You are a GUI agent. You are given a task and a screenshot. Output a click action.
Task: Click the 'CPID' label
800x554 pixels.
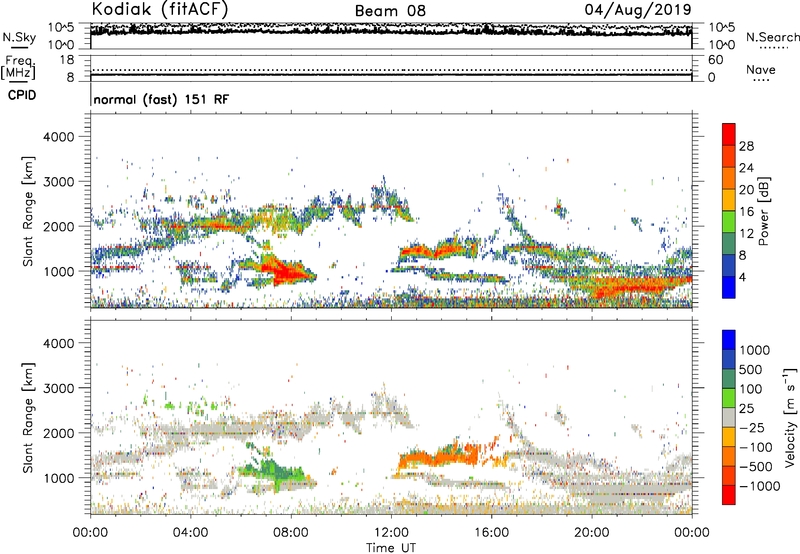(22, 95)
